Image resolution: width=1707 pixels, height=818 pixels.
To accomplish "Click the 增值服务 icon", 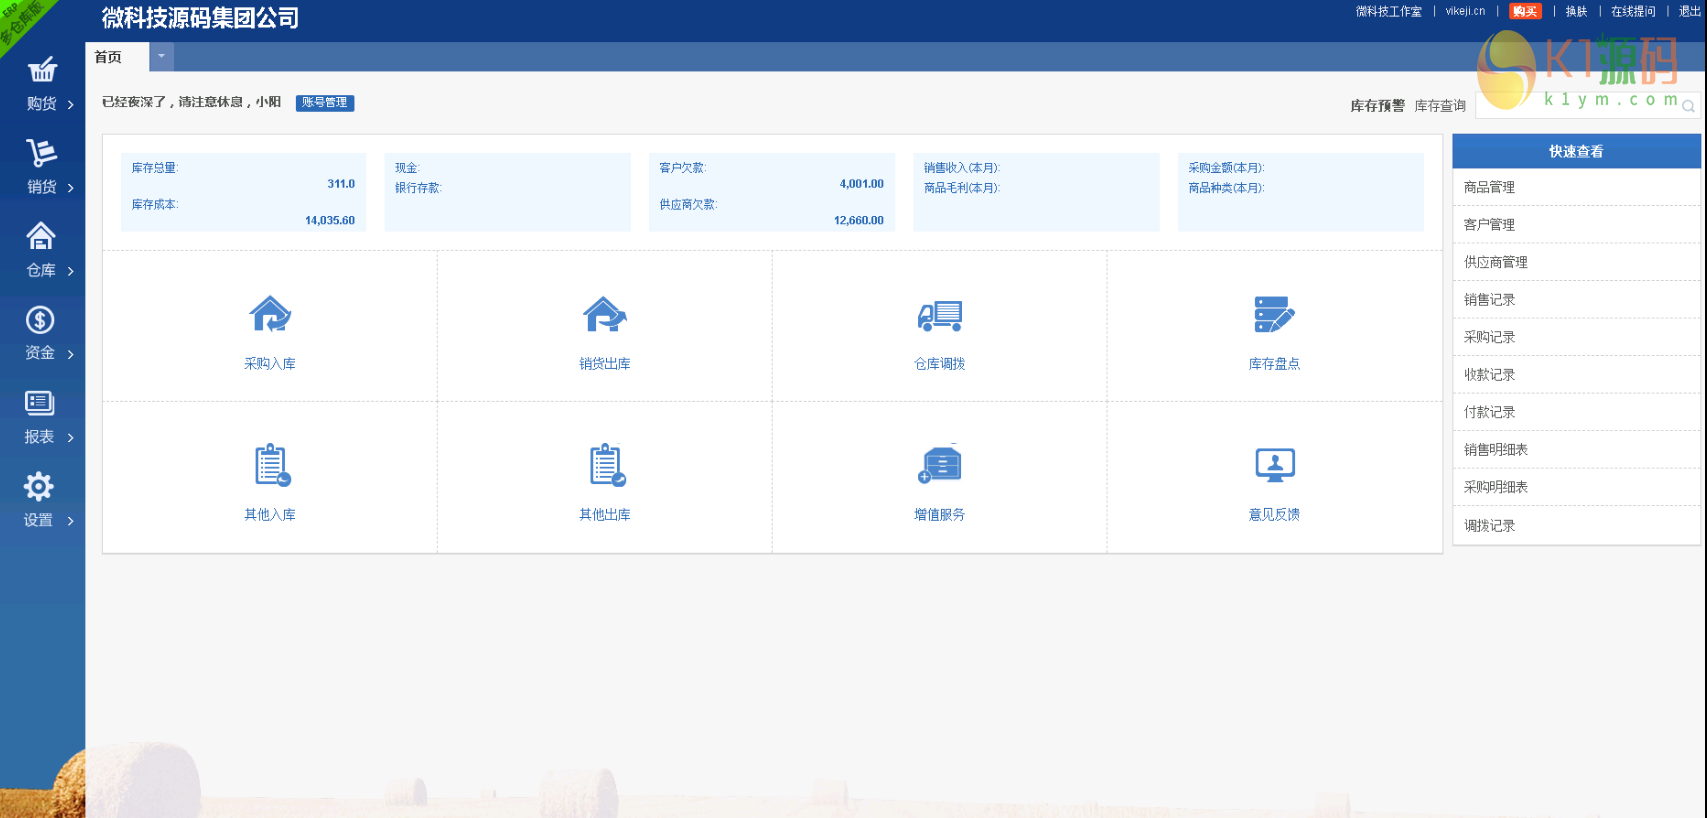I will point(939,466).
